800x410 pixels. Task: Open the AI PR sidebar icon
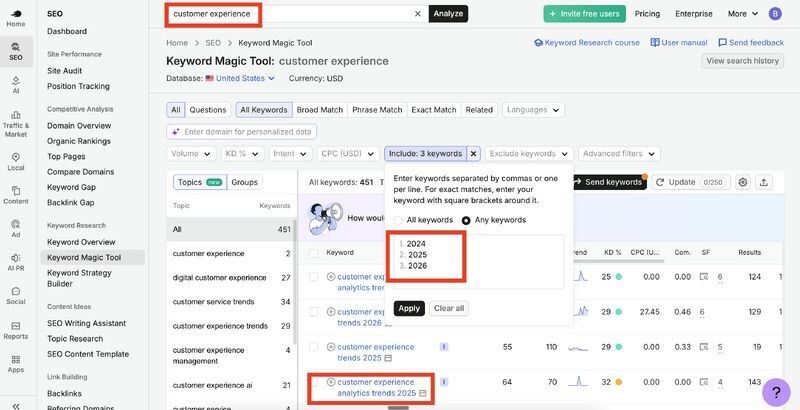16,262
